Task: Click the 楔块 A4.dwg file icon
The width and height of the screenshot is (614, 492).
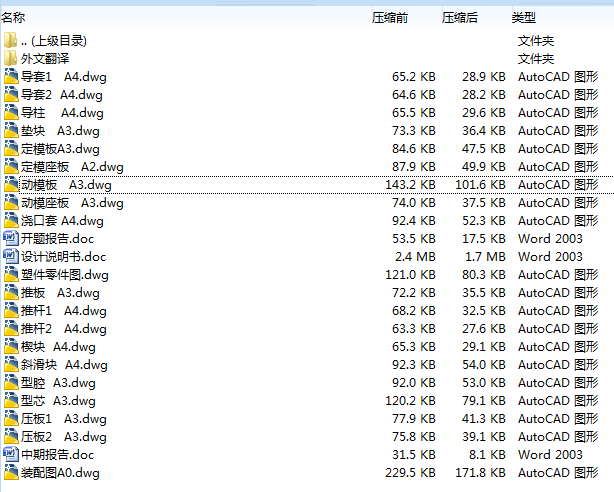Action: pyautogui.click(x=11, y=347)
